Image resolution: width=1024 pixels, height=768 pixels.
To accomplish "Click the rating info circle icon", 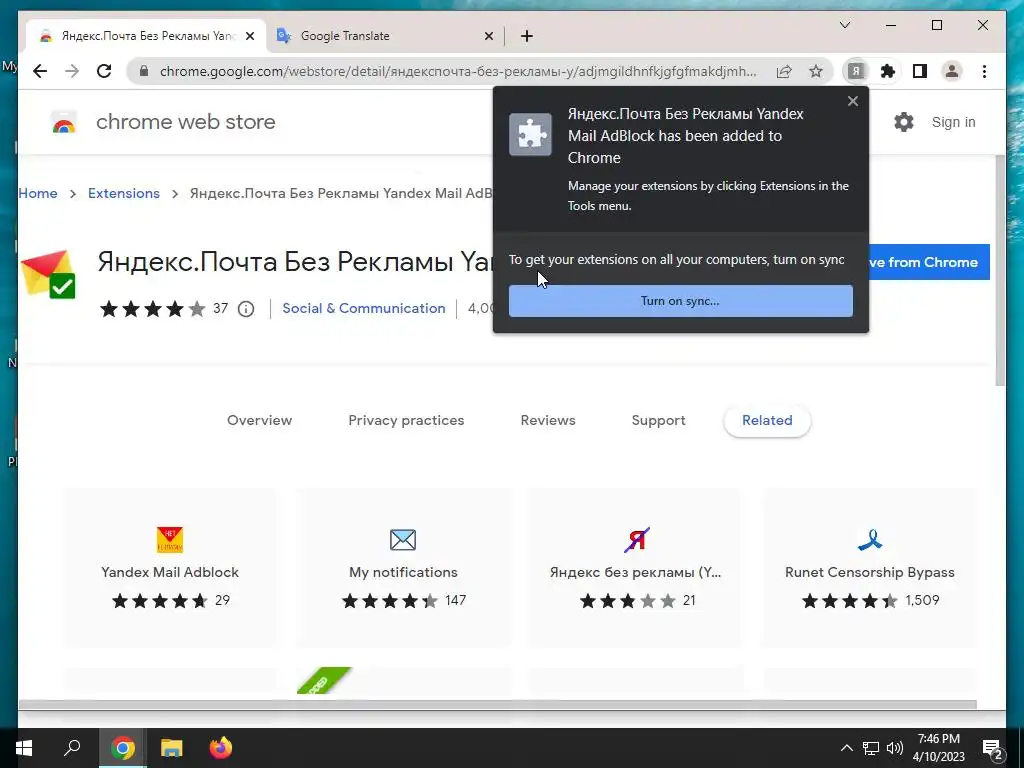I will tap(246, 309).
